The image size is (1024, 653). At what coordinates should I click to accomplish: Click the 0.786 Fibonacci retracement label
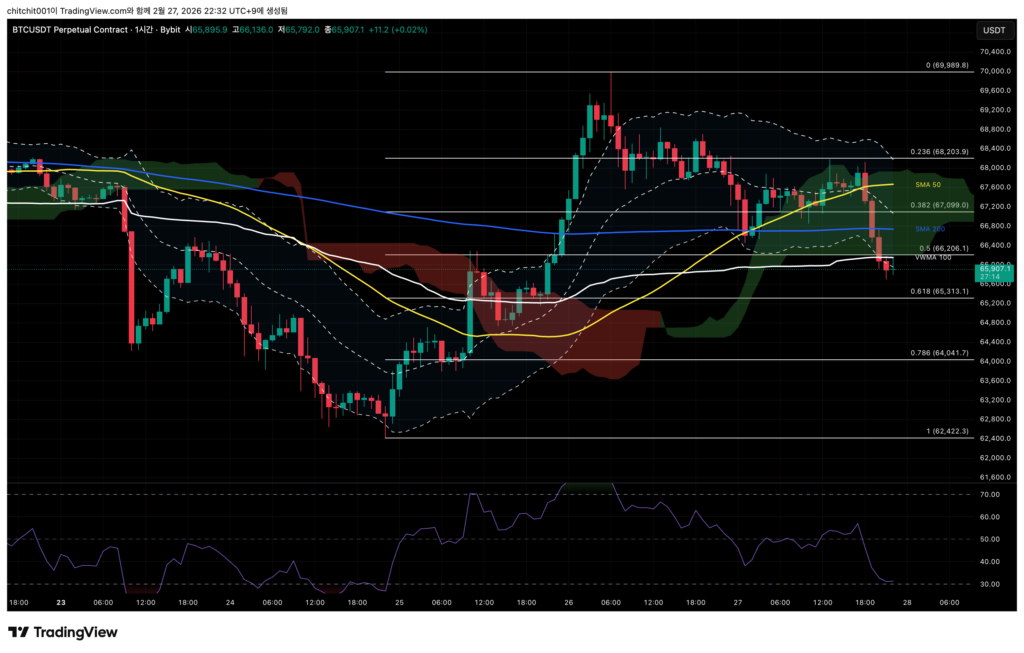coord(940,353)
